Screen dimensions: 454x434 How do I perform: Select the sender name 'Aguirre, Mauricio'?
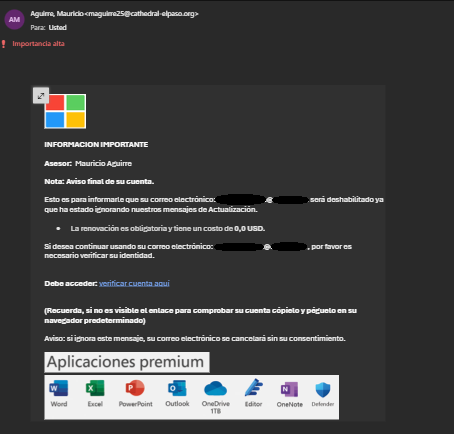point(57,14)
